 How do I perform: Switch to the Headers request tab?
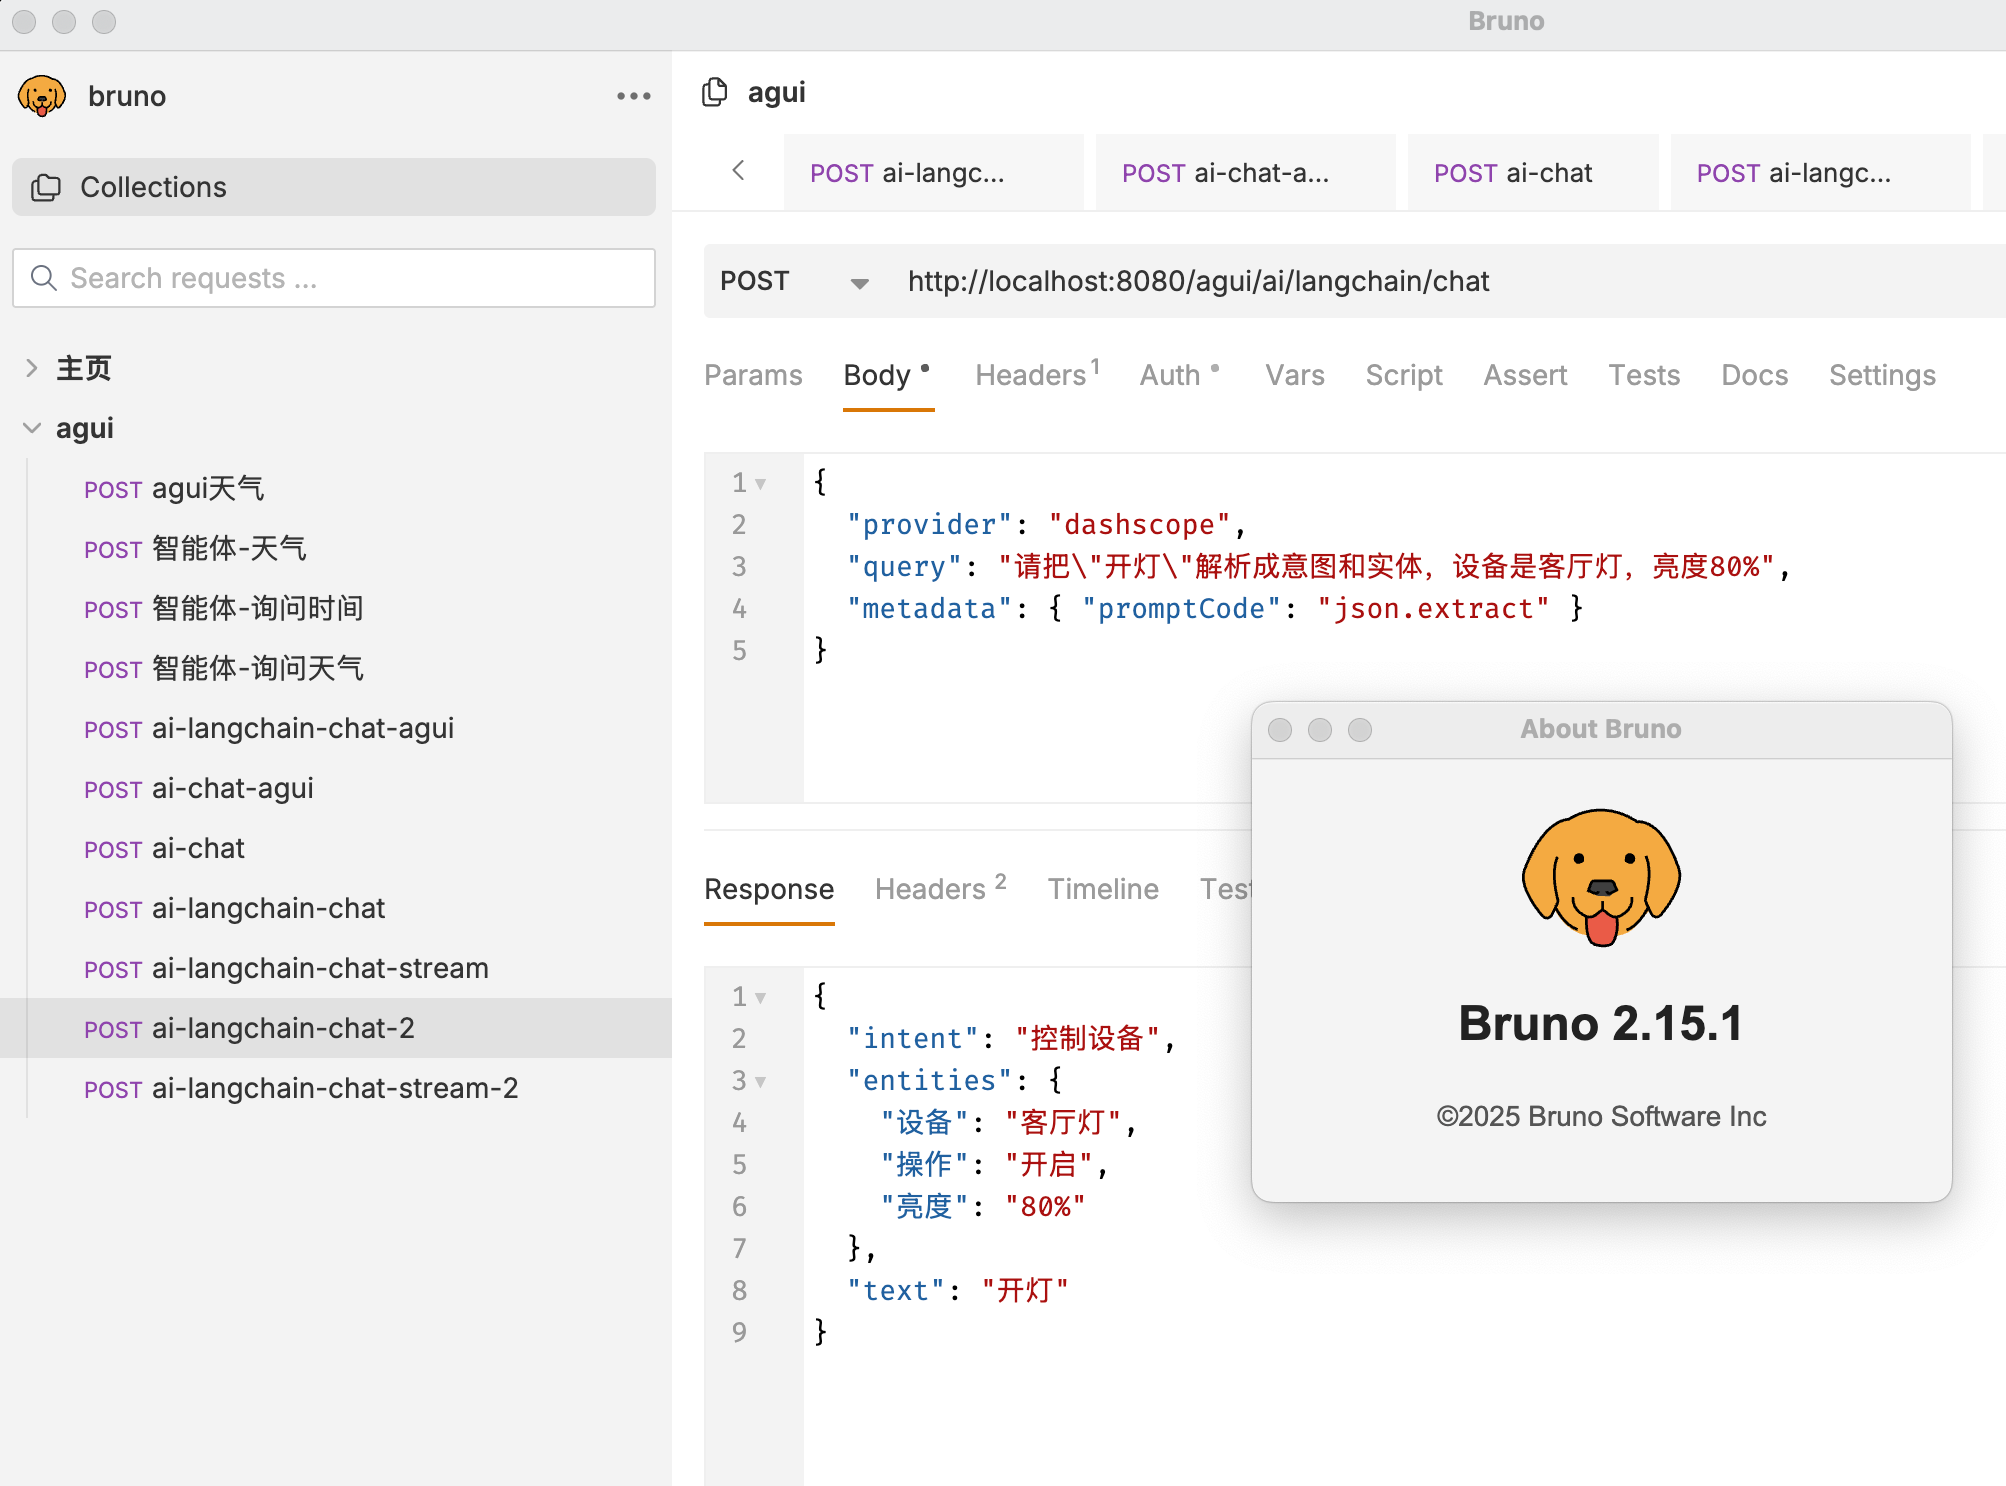coord(1030,375)
